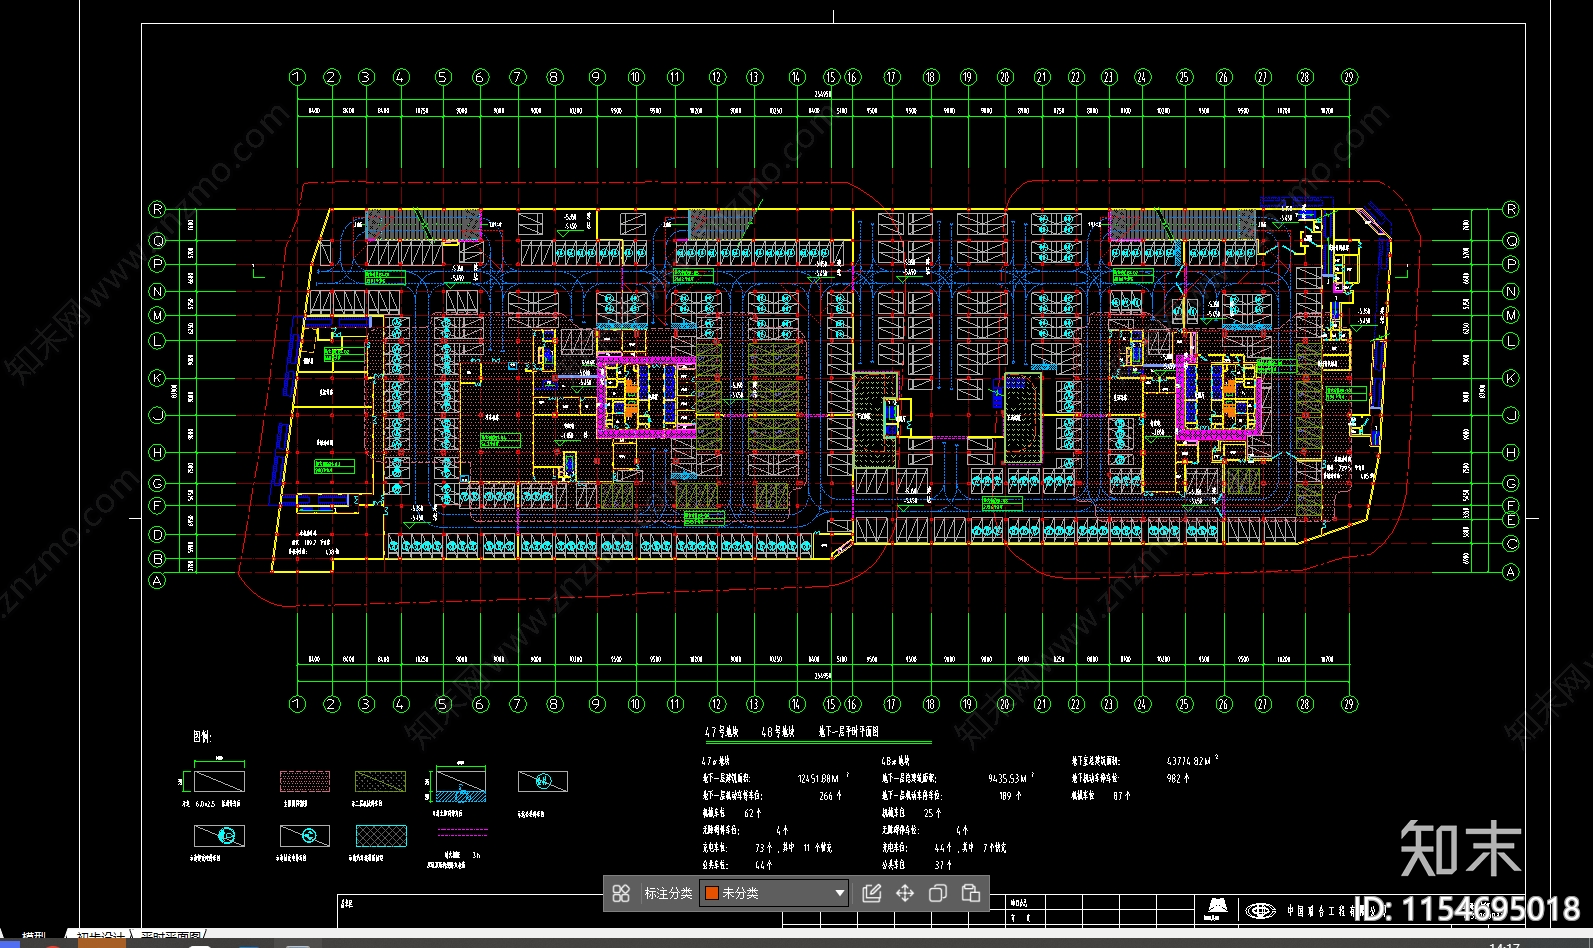The image size is (1593, 948).
Task: Open the 未分类 category dropdown
Action: 775,893
